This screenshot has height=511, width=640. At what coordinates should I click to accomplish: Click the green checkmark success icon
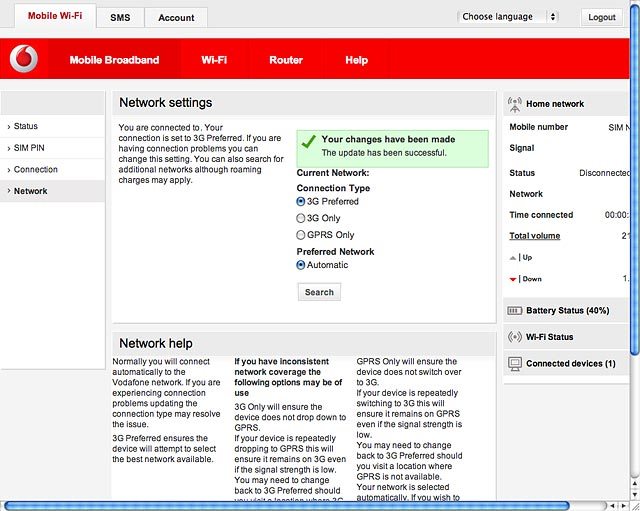pos(309,141)
